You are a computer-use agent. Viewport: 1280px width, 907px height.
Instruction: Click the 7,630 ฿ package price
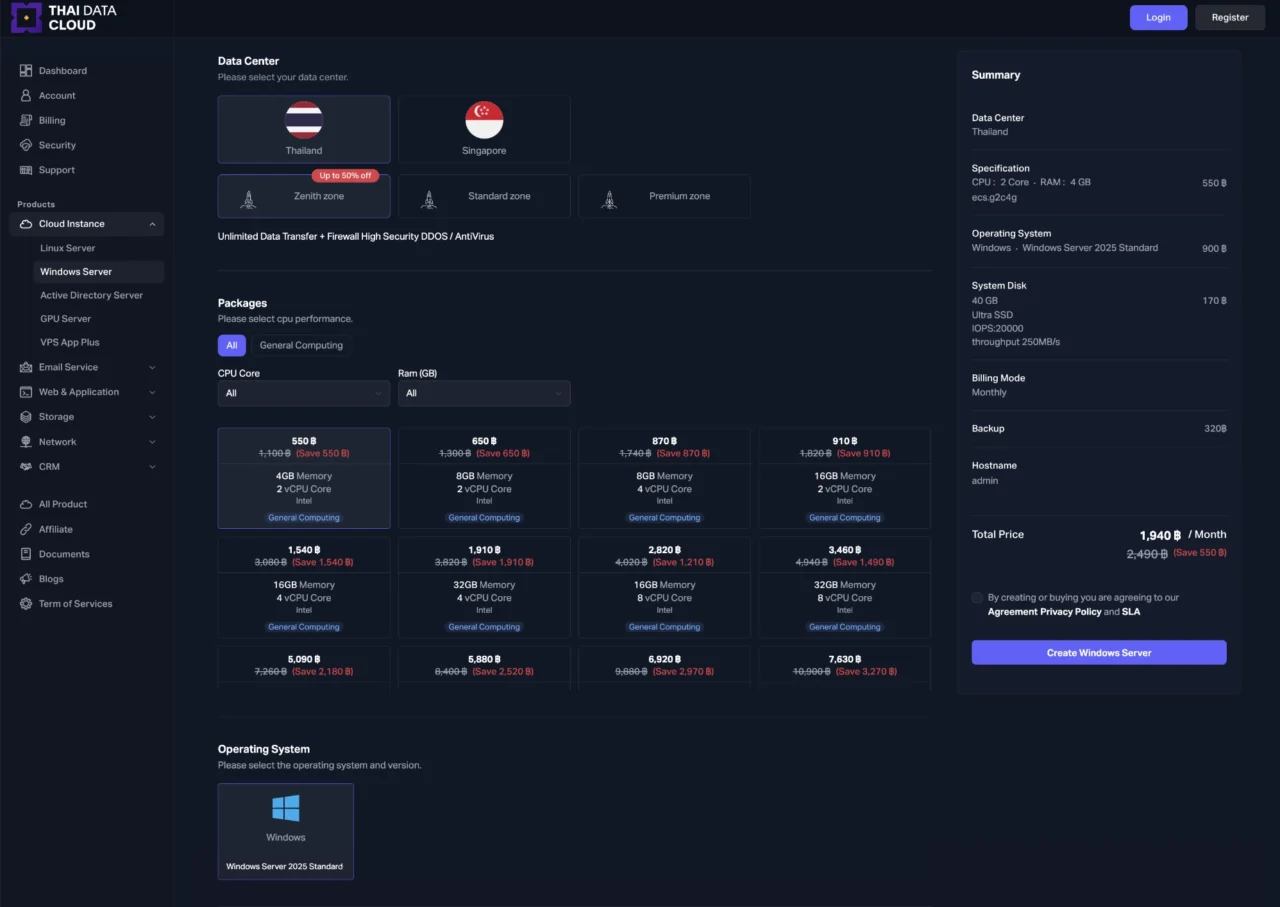tap(845, 659)
